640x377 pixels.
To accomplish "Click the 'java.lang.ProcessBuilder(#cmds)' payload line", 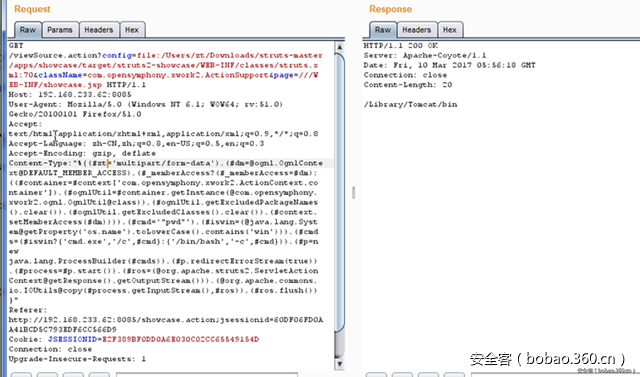I will (x=163, y=261).
